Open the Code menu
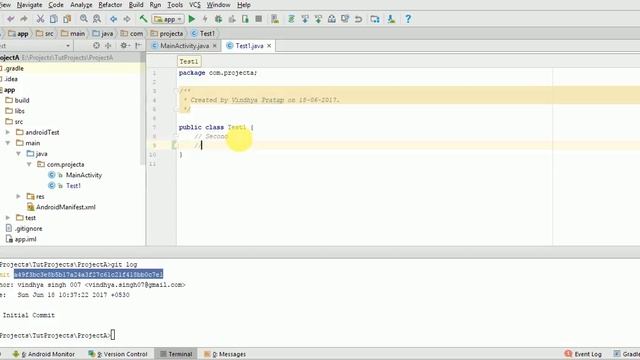This screenshot has width=640, height=360. click(x=56, y=5)
